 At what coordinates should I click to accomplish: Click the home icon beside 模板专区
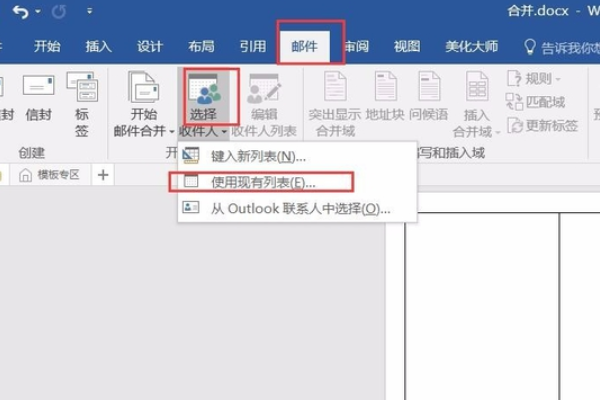26,175
